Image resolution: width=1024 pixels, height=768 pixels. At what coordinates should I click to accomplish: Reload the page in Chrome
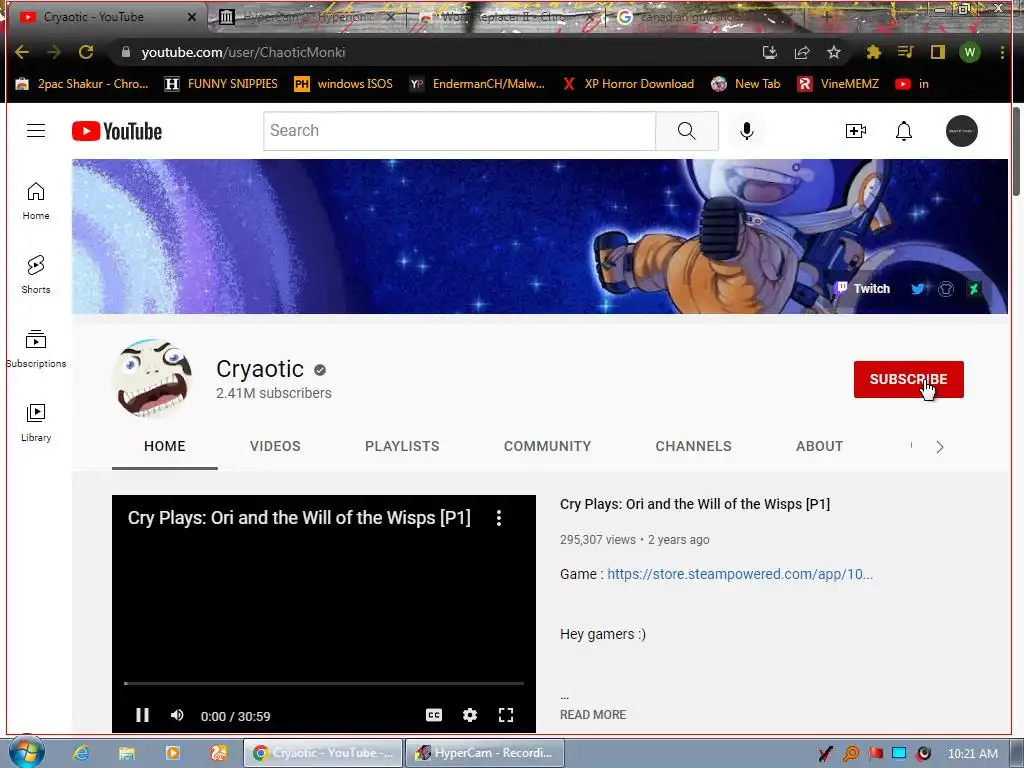pos(86,52)
